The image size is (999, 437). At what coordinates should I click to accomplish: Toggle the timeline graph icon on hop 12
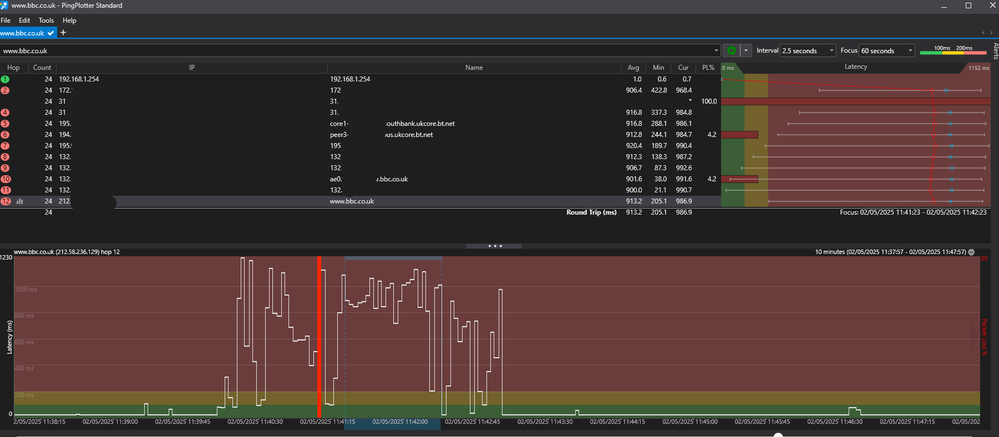pyautogui.click(x=20, y=201)
